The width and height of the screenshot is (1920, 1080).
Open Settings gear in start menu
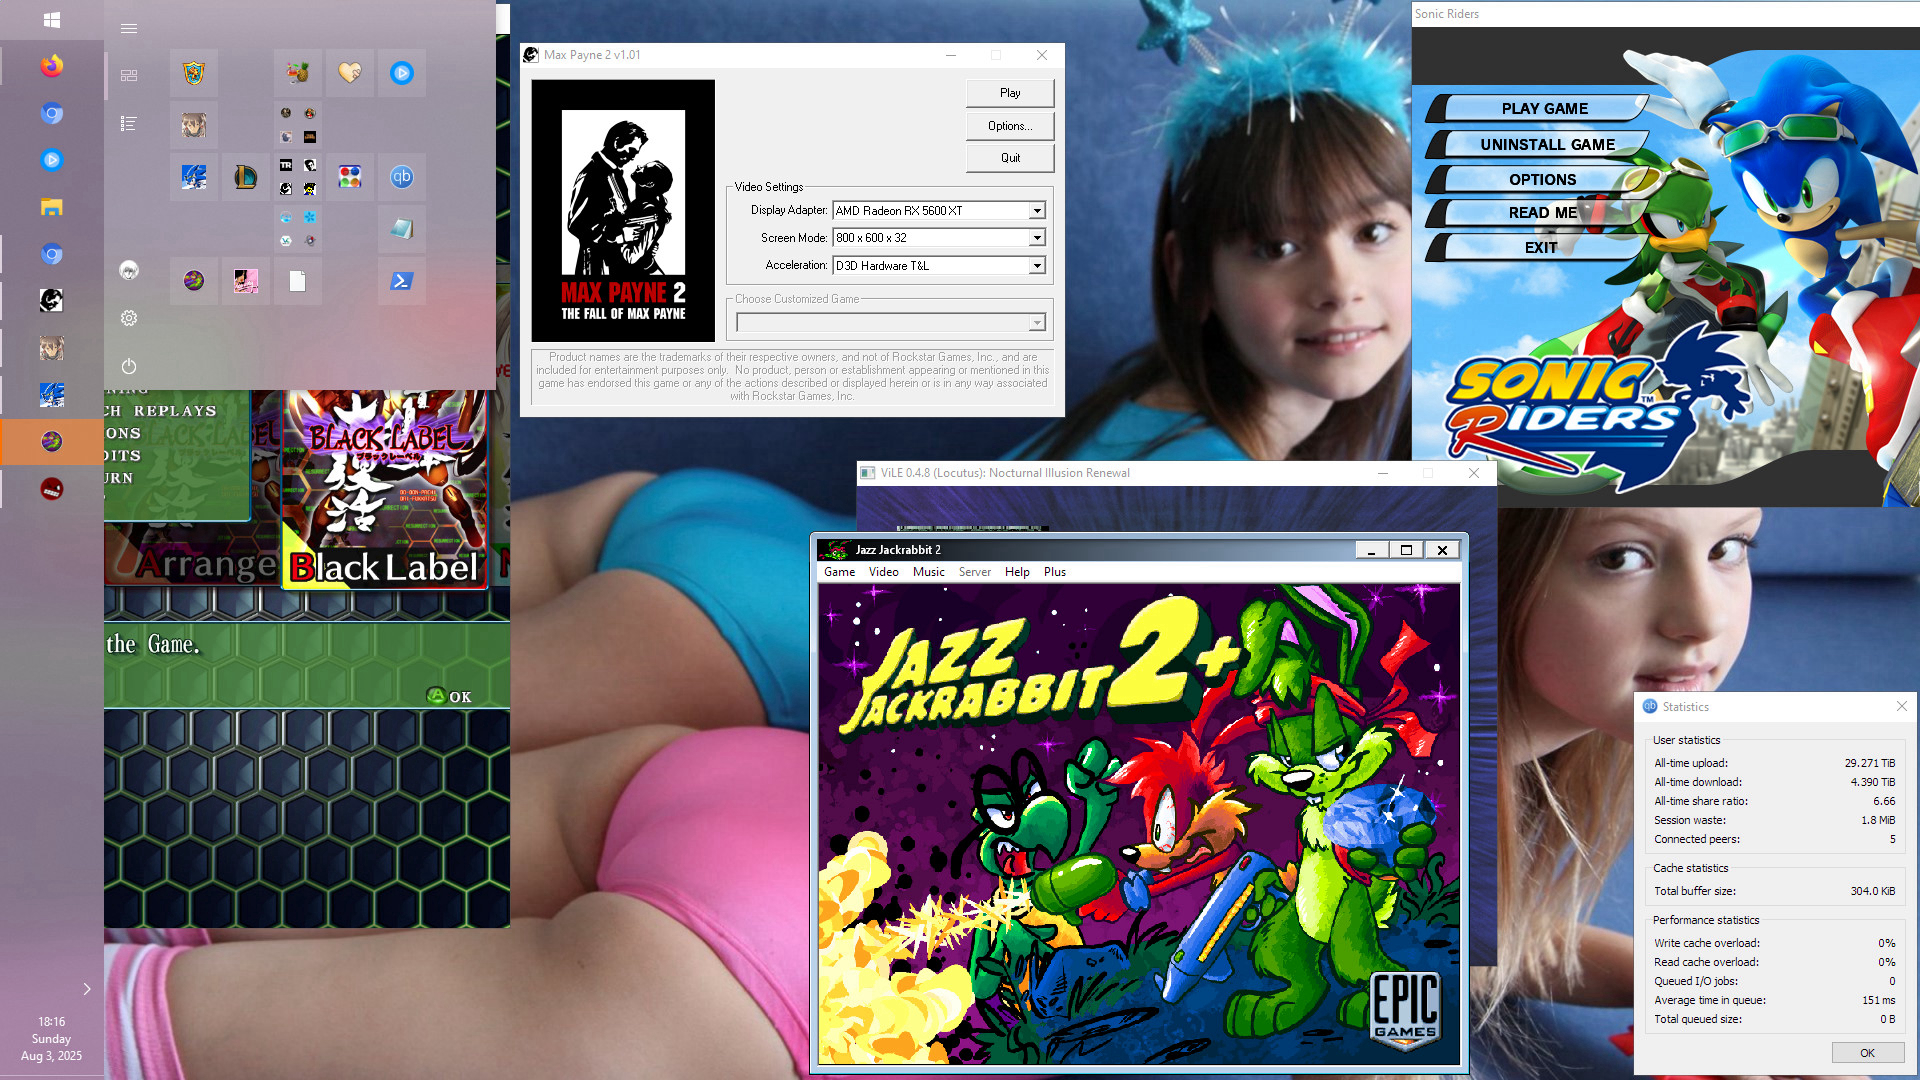129,318
